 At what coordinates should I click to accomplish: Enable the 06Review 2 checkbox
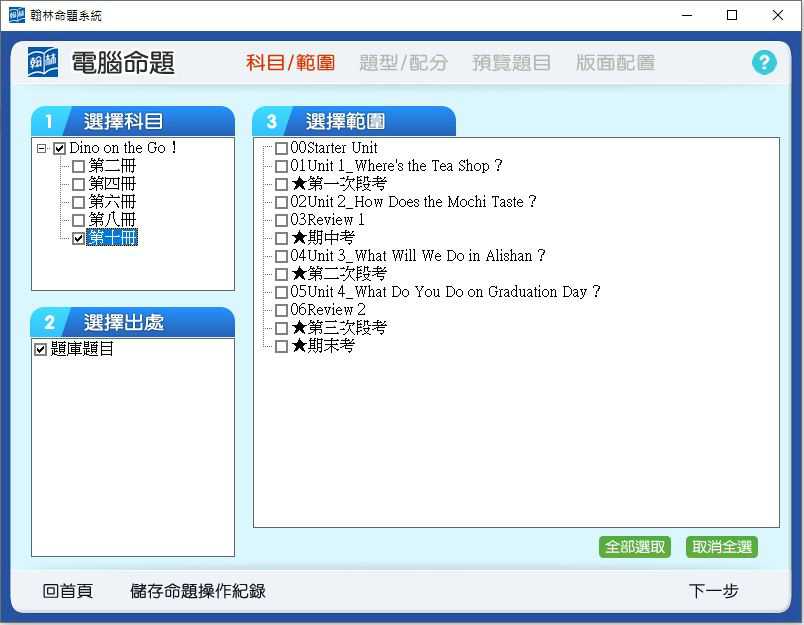(282, 310)
